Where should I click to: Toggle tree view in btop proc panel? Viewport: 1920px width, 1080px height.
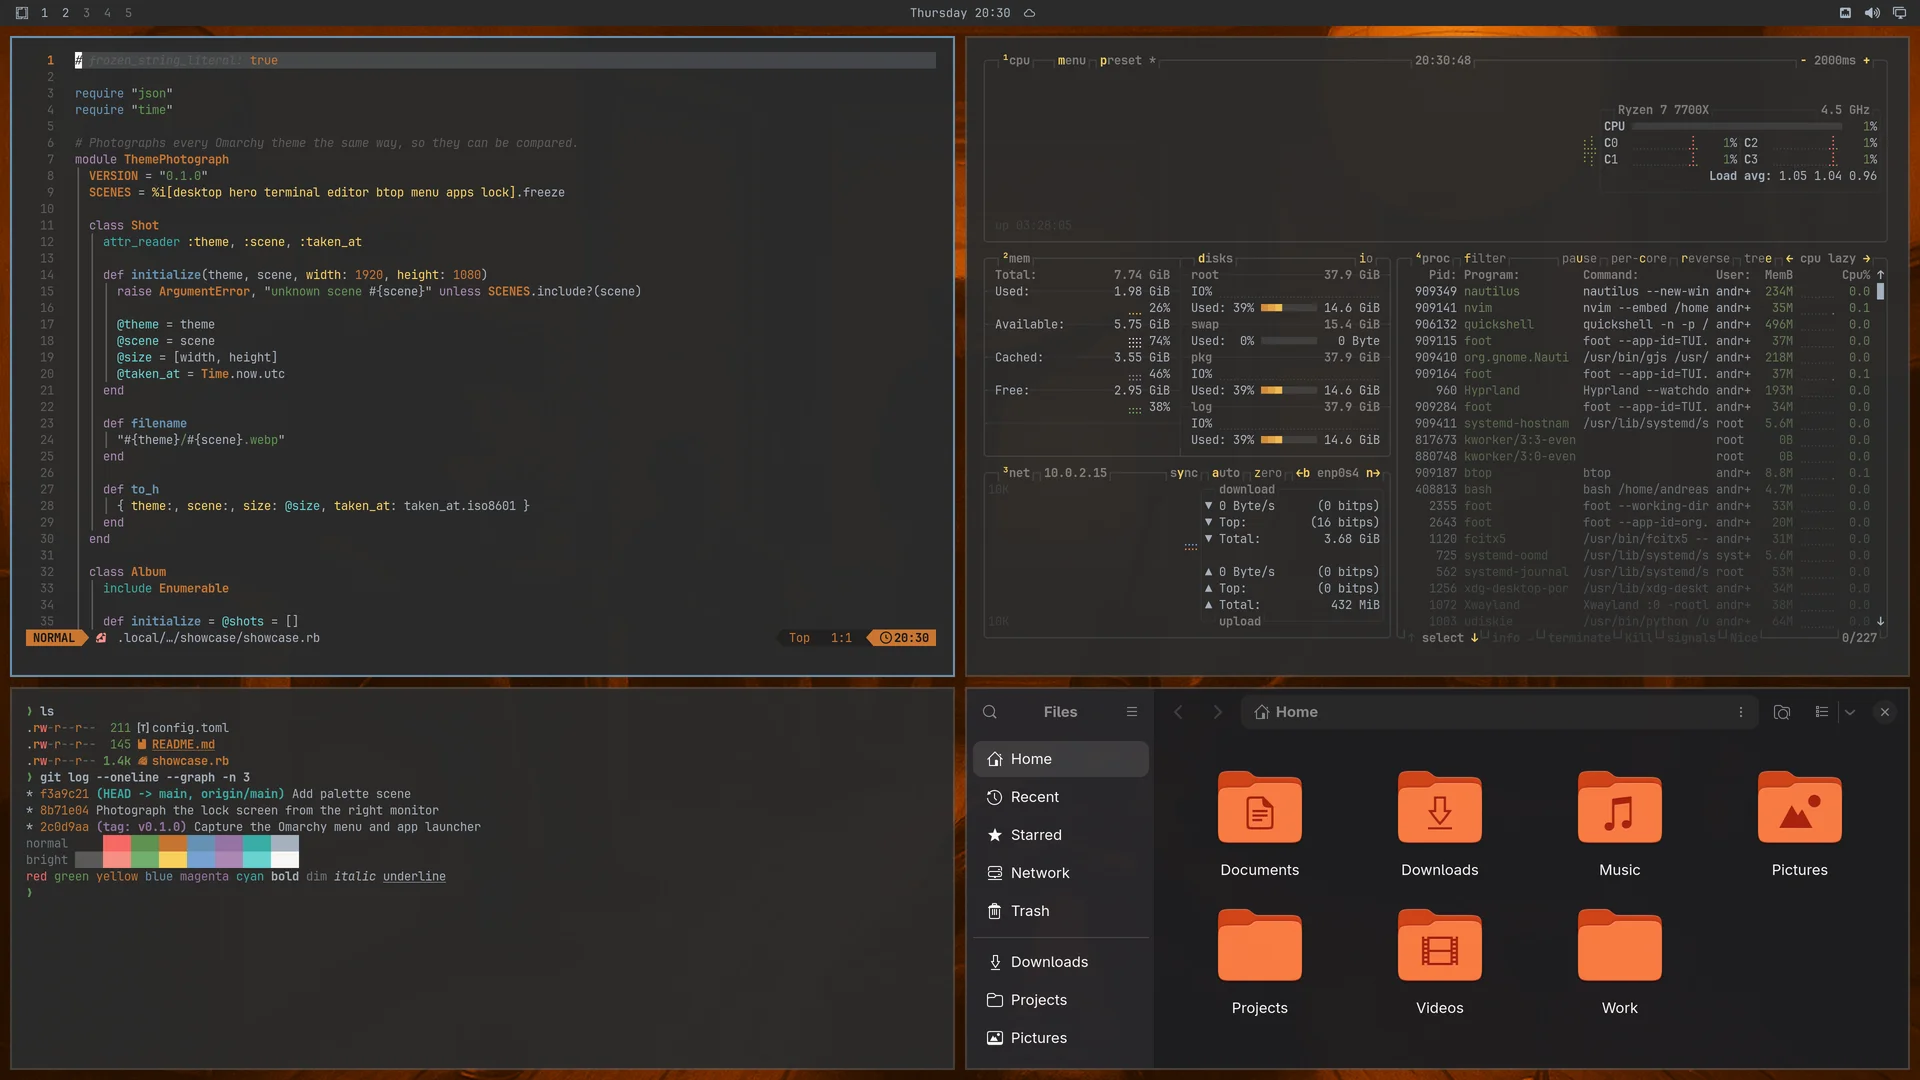pyautogui.click(x=1758, y=258)
